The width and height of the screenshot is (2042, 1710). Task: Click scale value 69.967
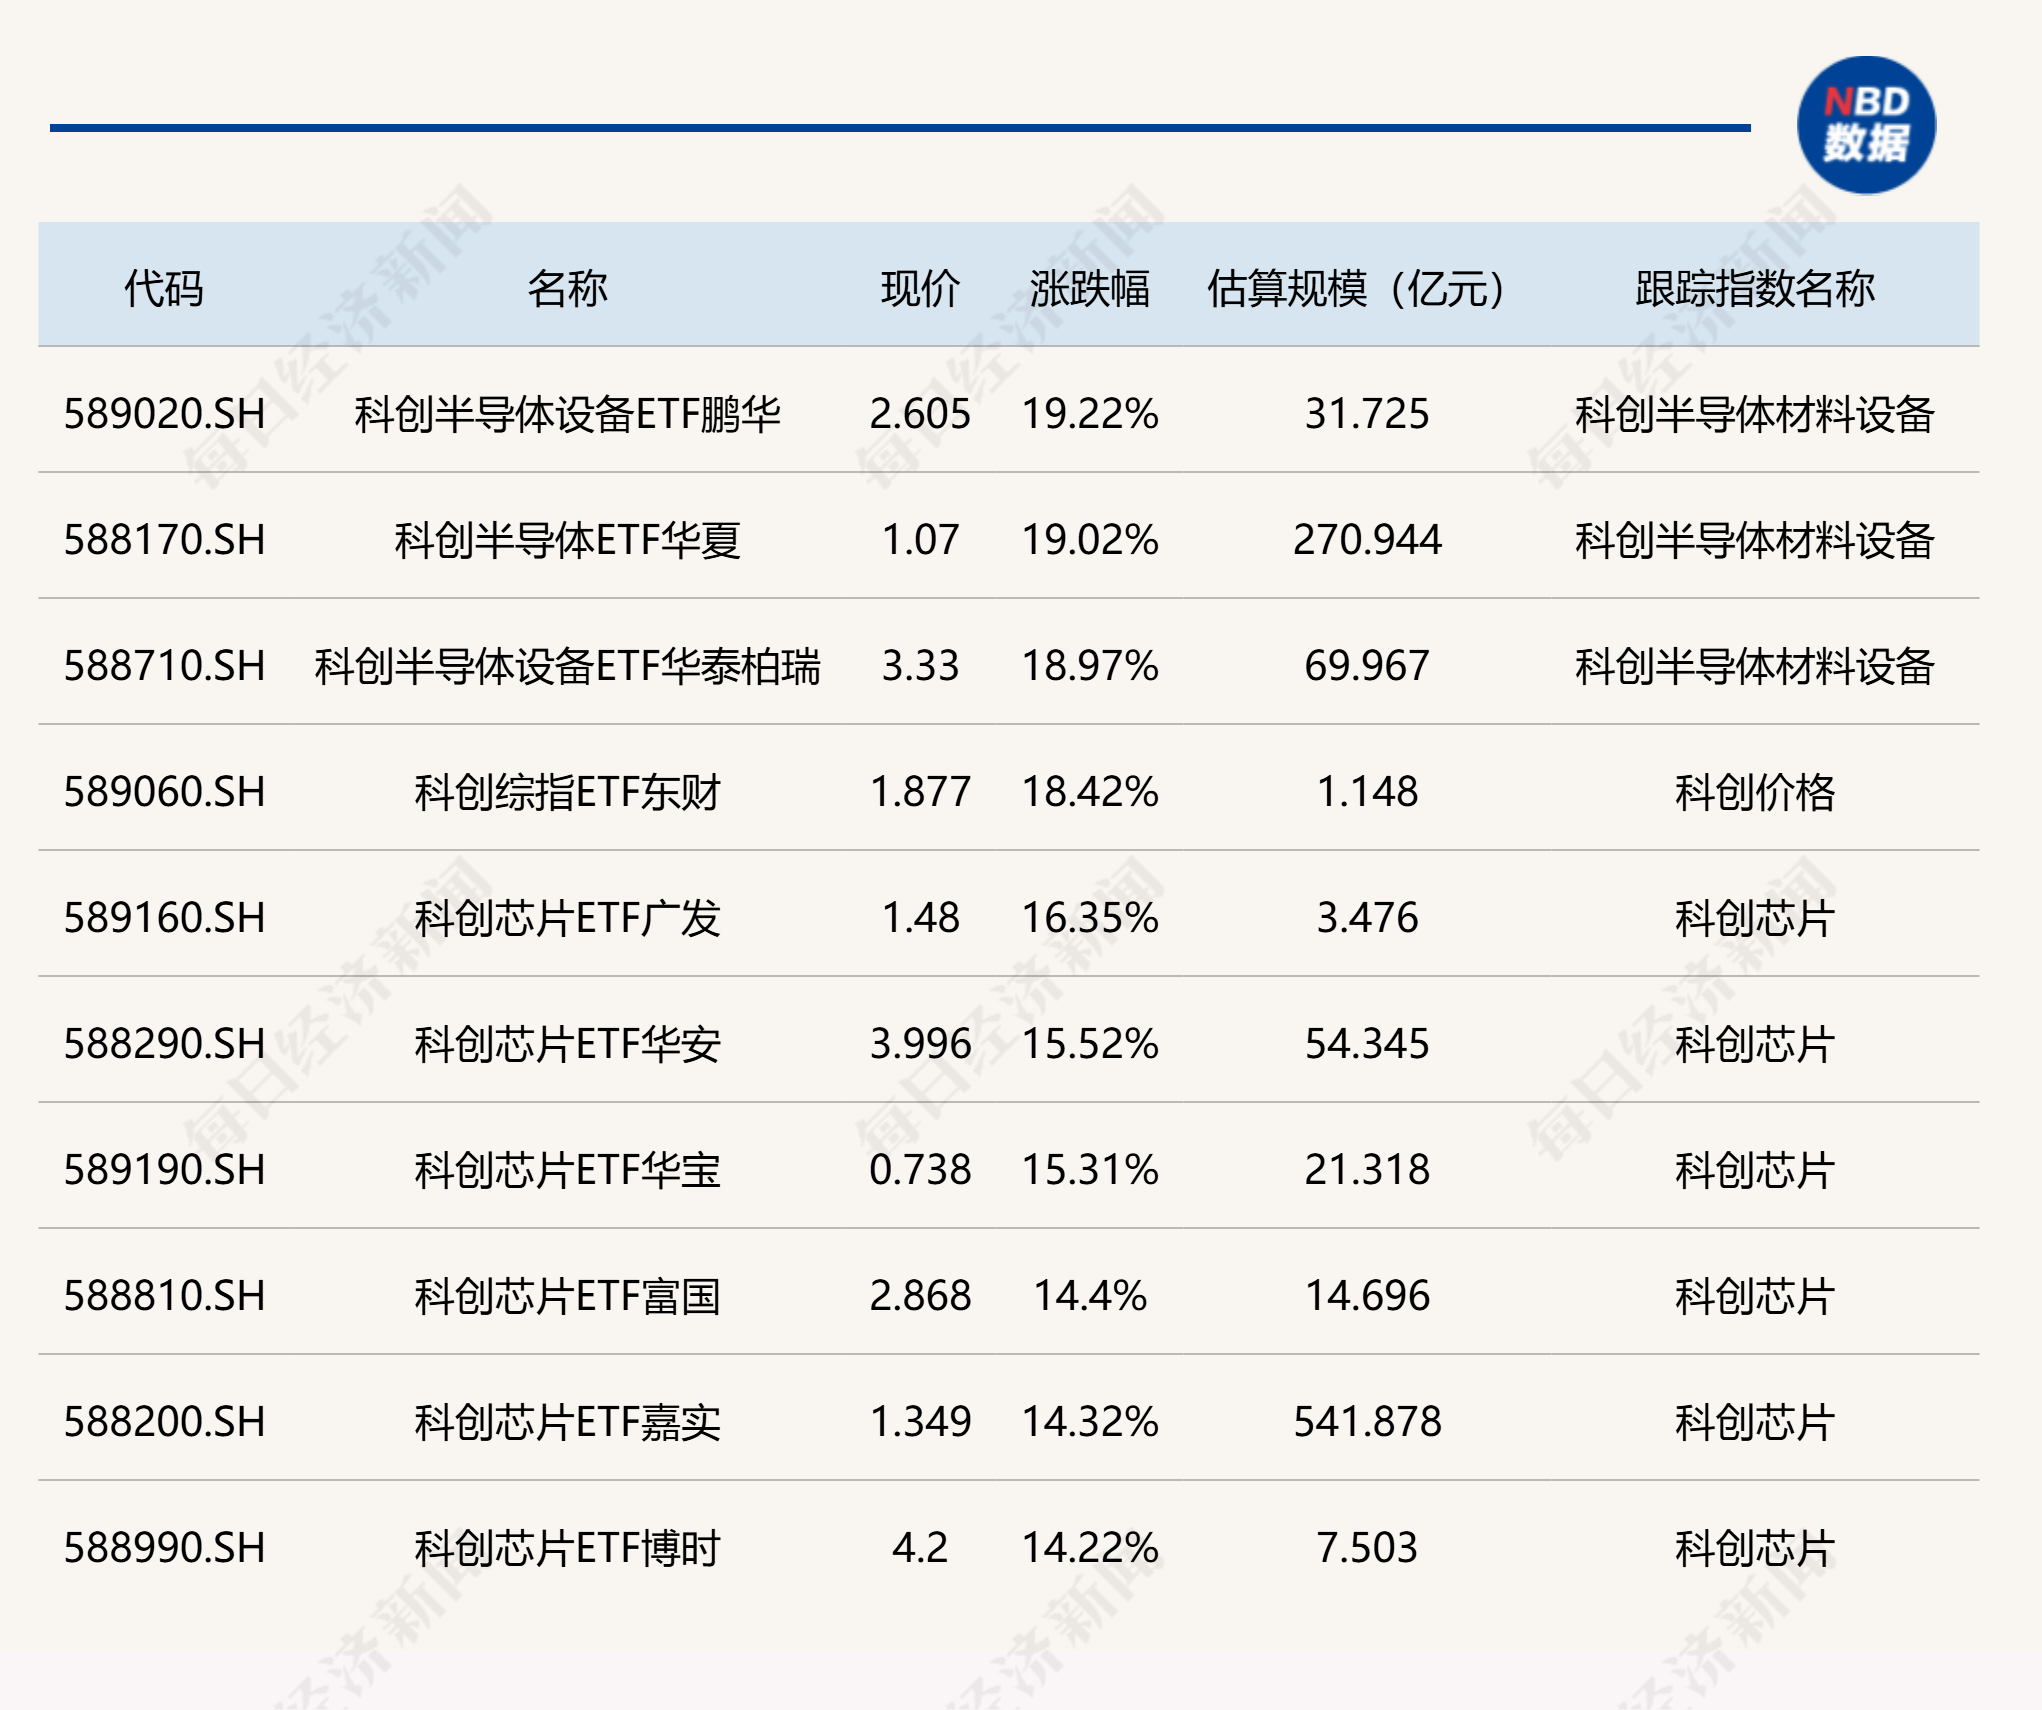pos(1367,666)
